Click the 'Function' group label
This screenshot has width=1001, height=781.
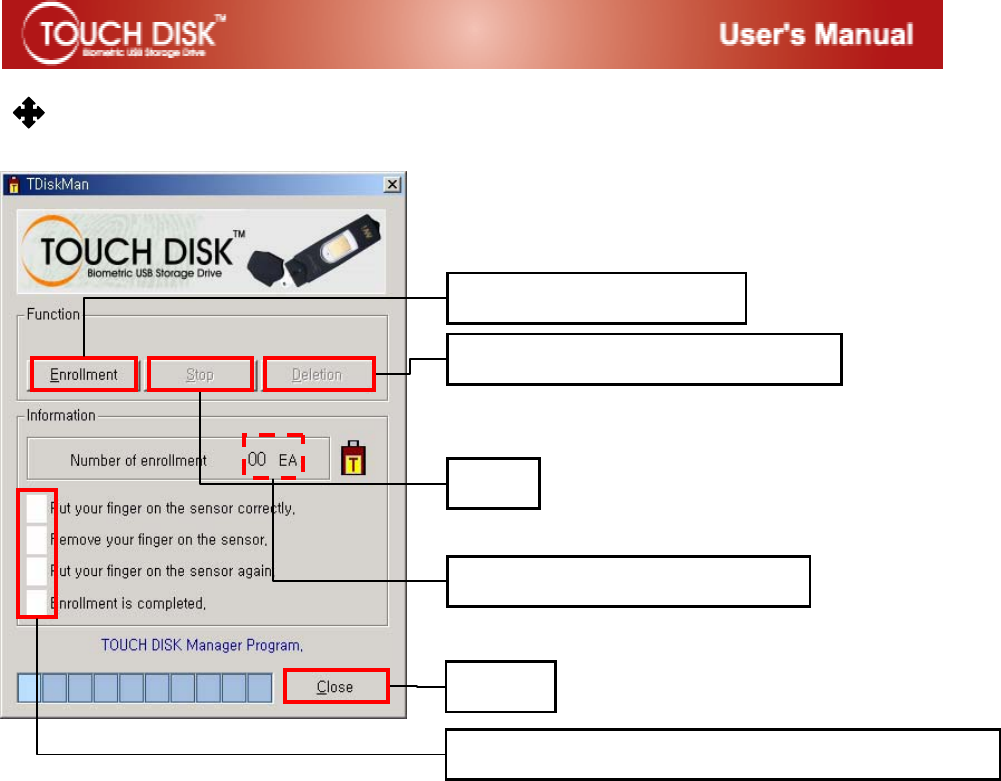pos(53,314)
